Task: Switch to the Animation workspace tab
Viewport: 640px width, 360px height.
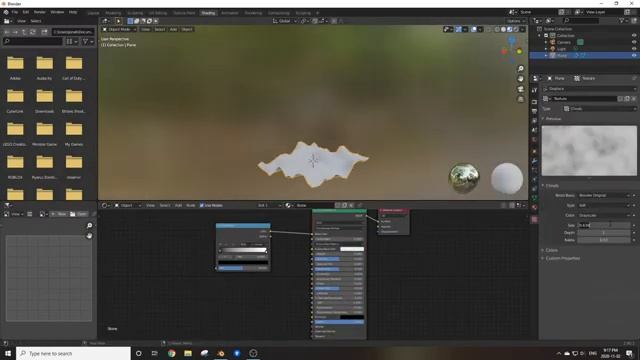Action: 230,13
